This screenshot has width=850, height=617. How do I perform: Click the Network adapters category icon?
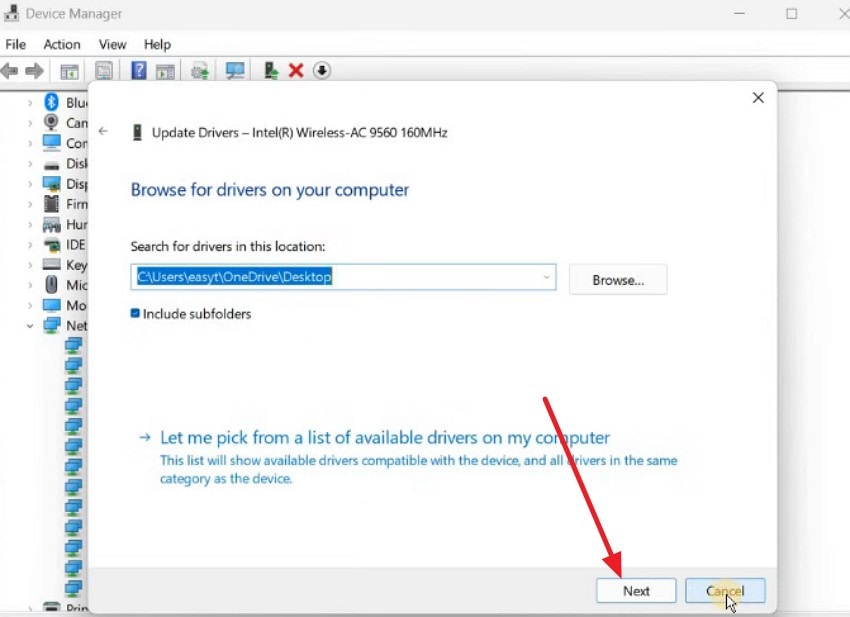(x=51, y=326)
